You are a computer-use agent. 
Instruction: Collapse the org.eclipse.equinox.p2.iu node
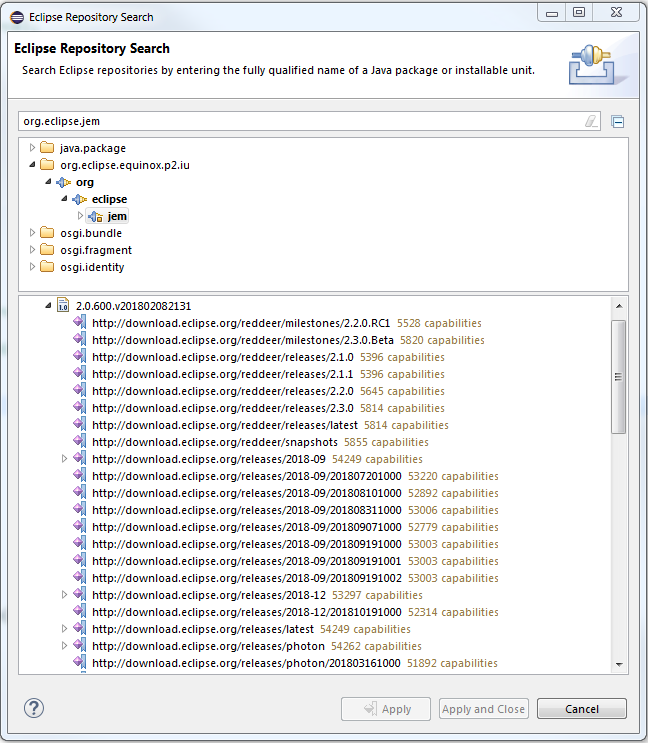32,165
